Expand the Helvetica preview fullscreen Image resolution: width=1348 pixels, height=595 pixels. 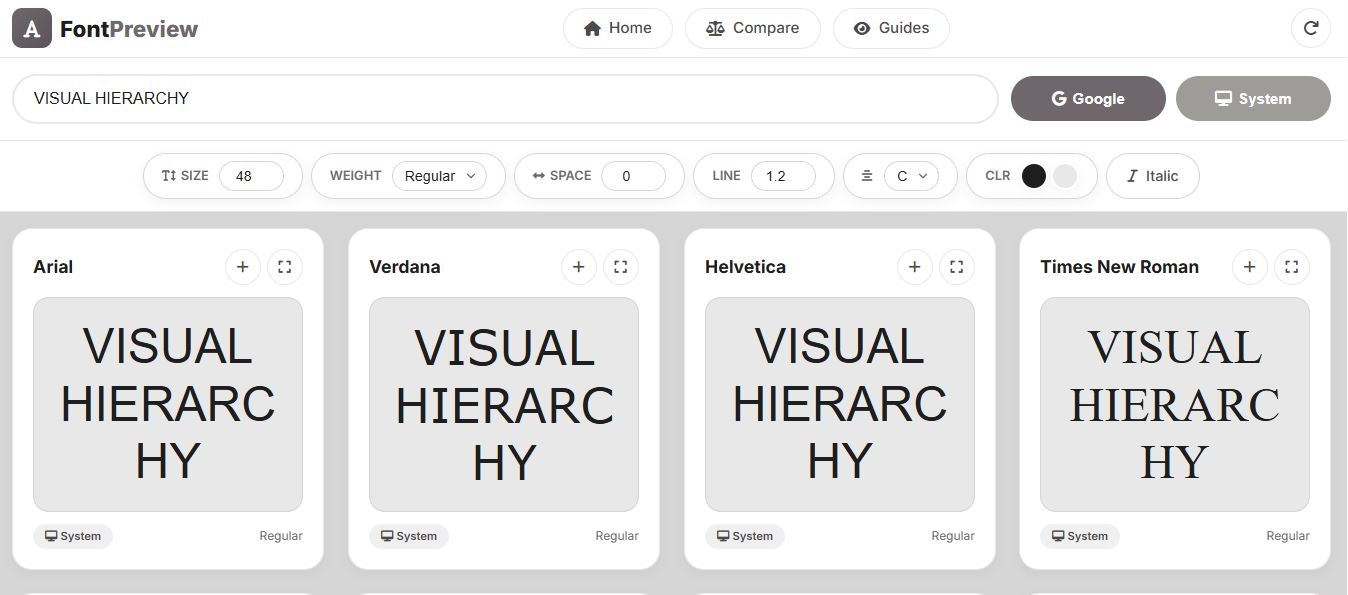pyautogui.click(x=956, y=267)
